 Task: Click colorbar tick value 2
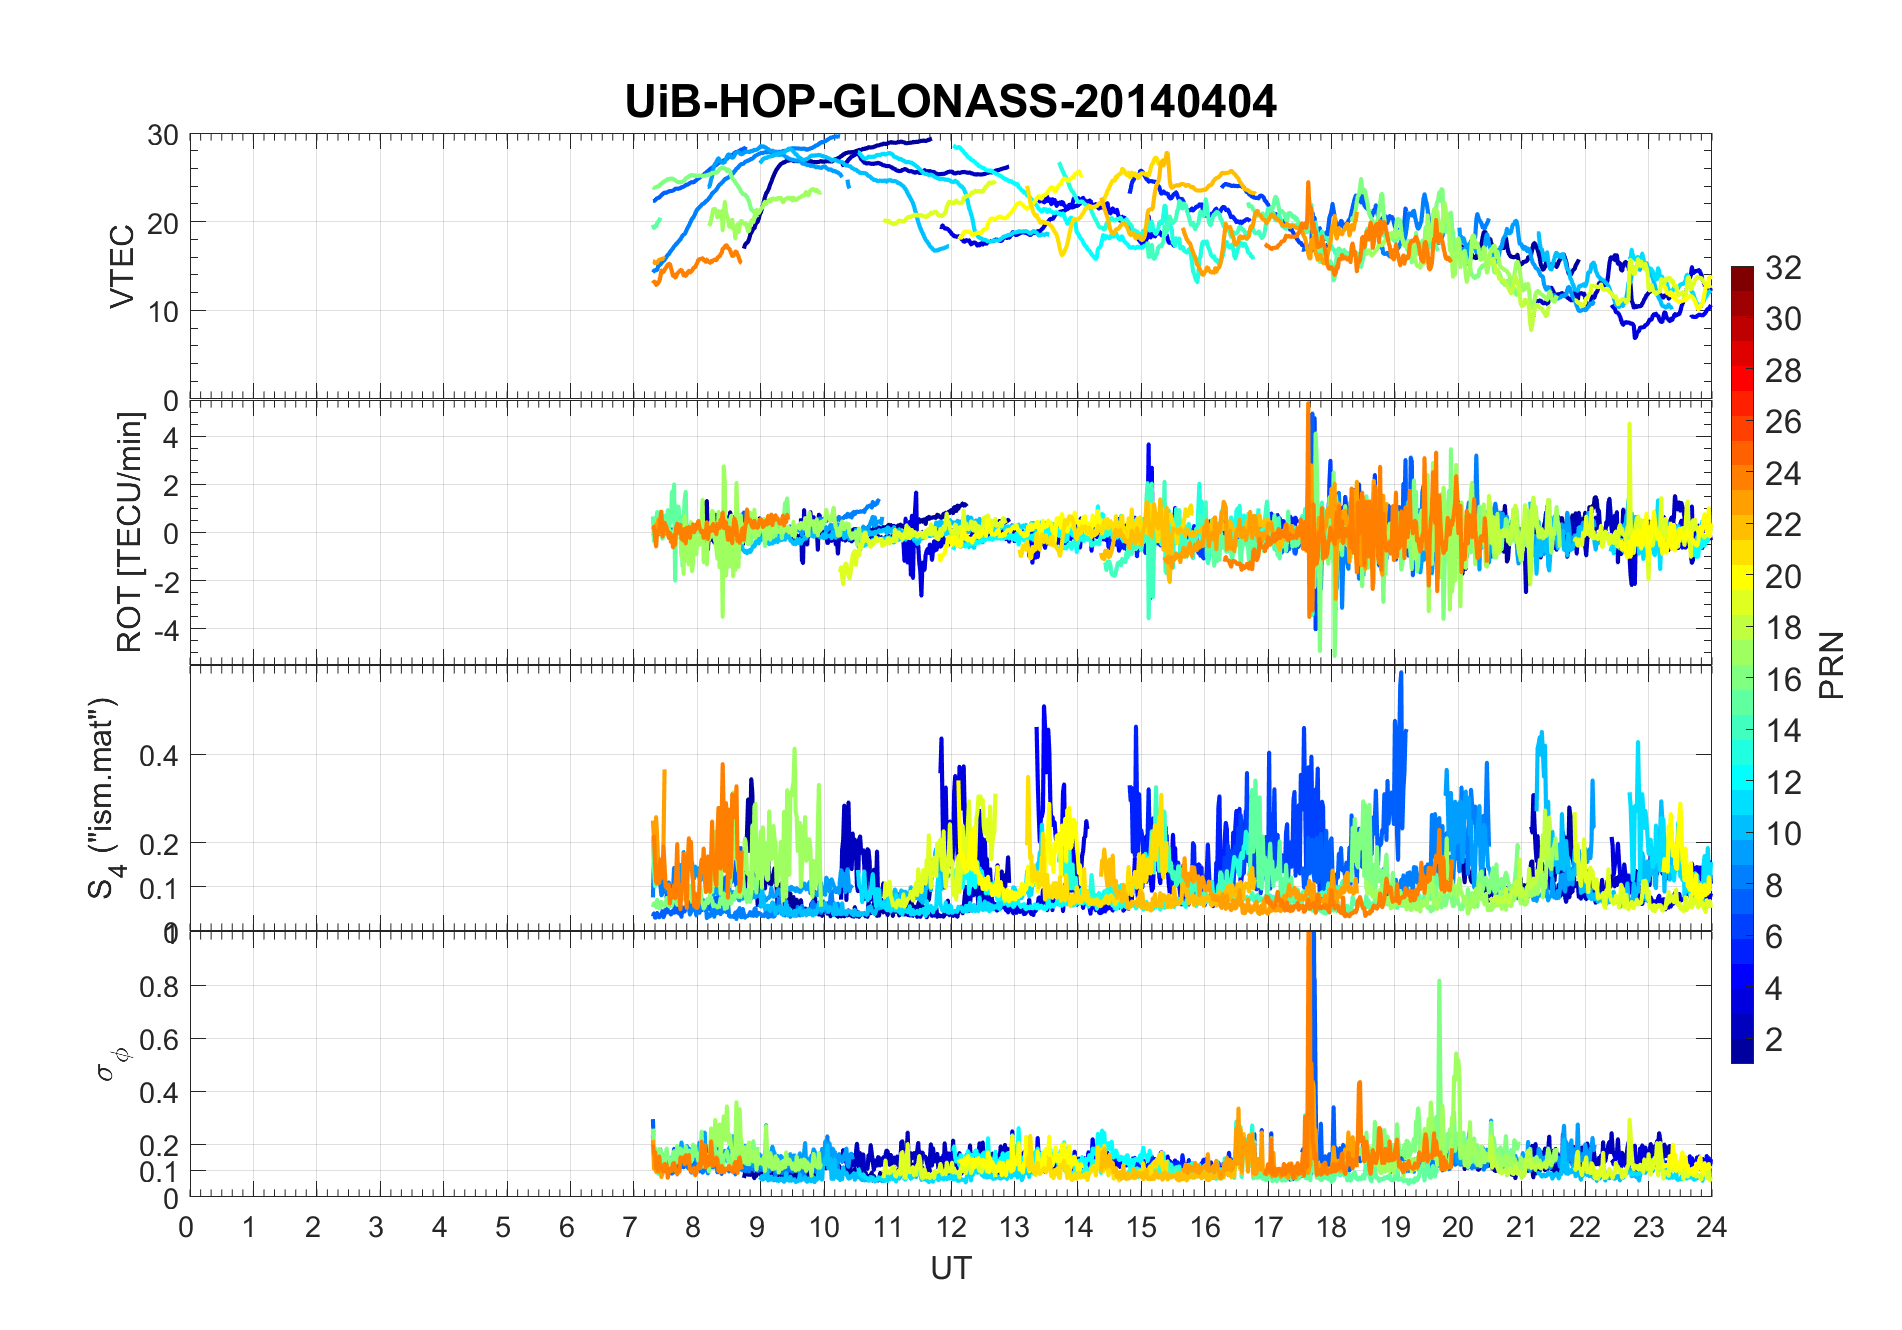1774,1040
